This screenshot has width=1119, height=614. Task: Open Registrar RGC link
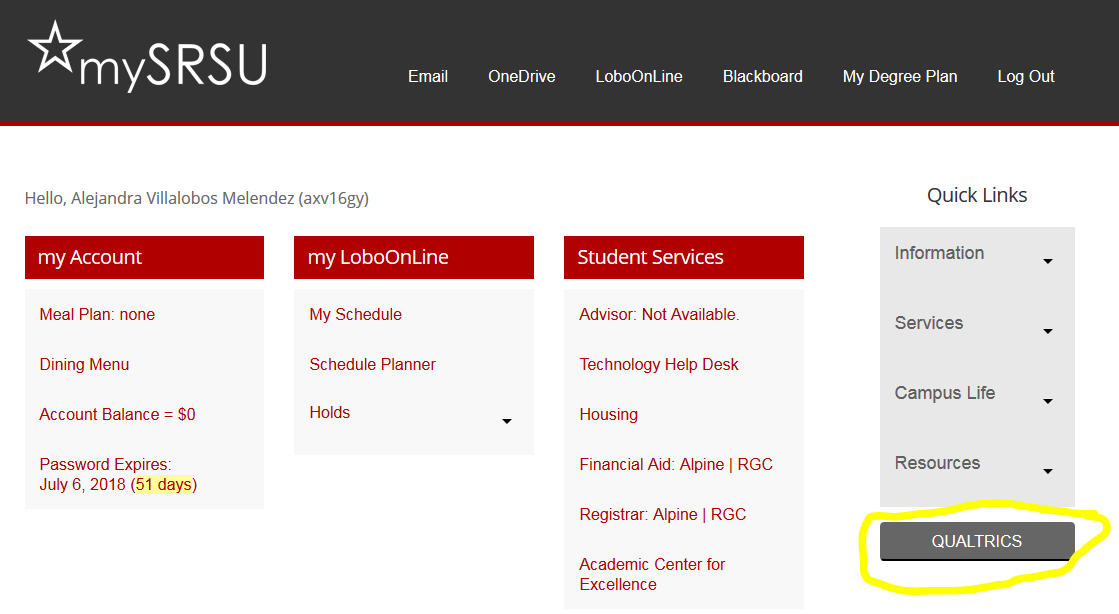point(729,514)
